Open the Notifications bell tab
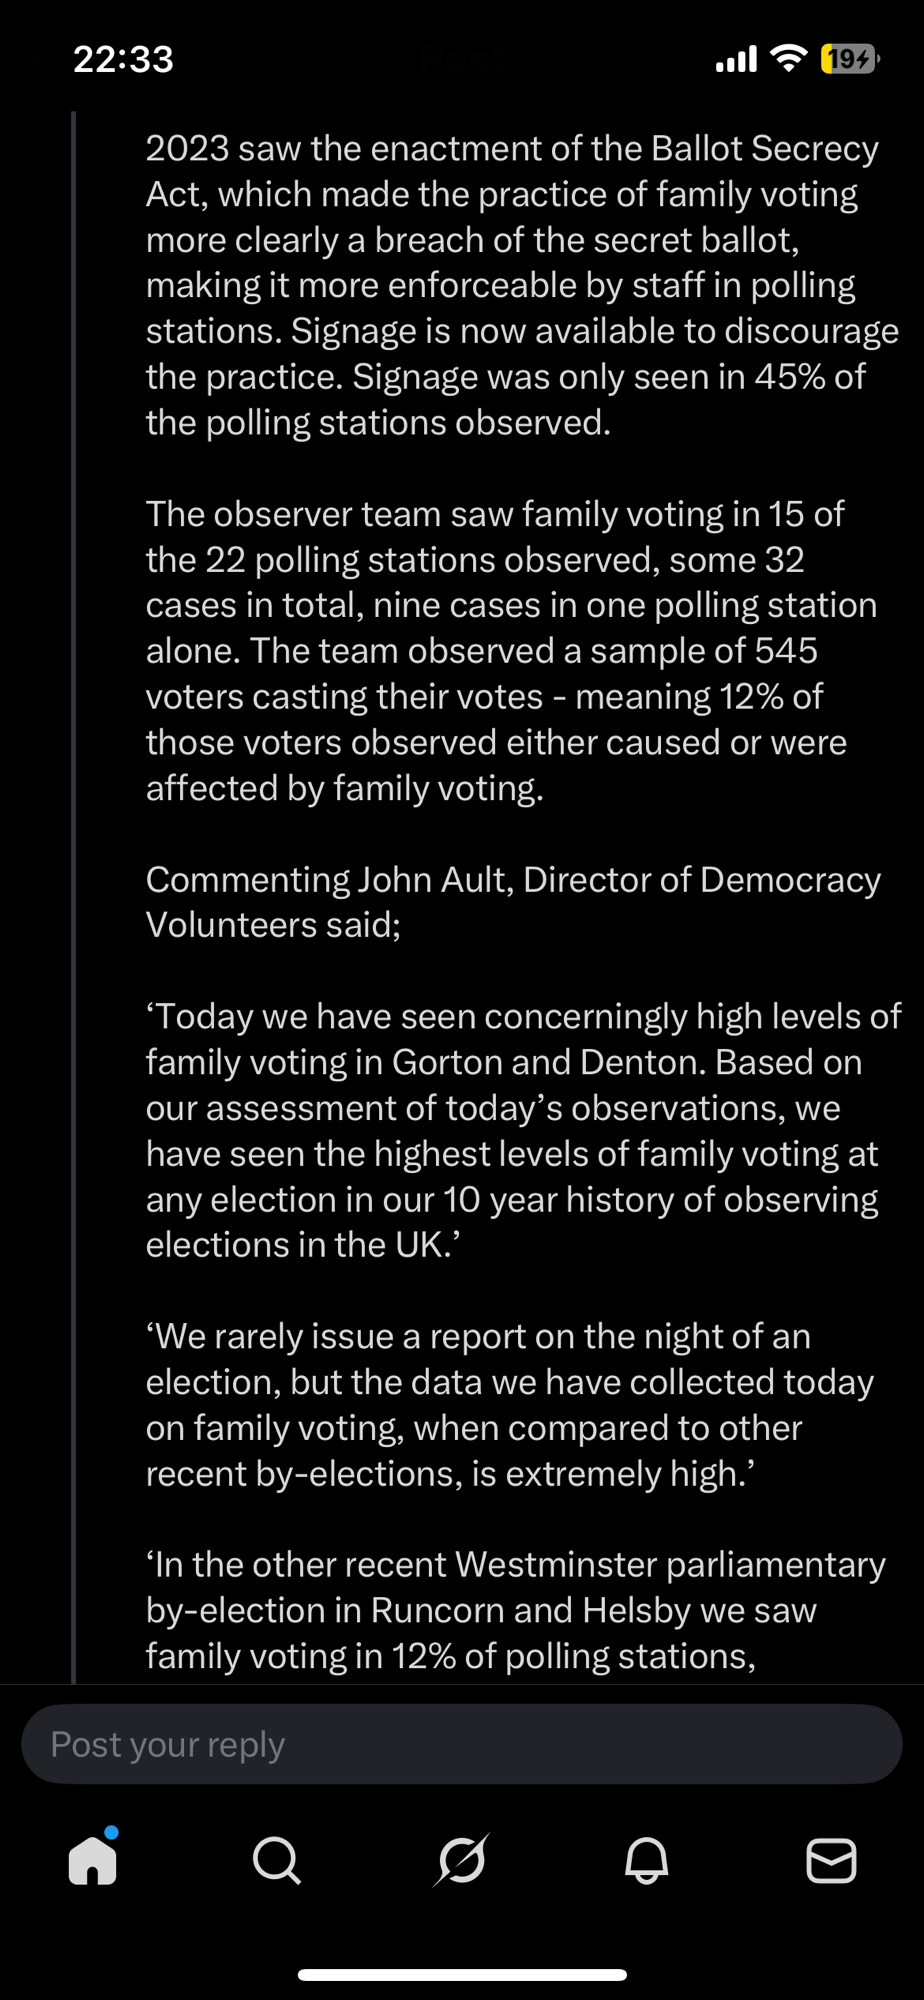924x2000 pixels. 646,1860
